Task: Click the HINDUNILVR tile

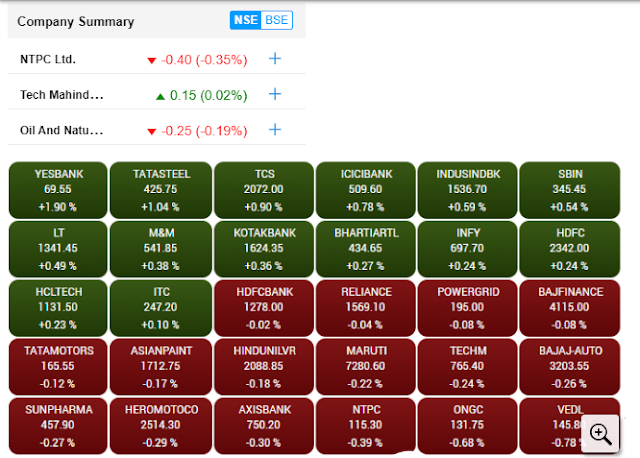Action: [264, 367]
